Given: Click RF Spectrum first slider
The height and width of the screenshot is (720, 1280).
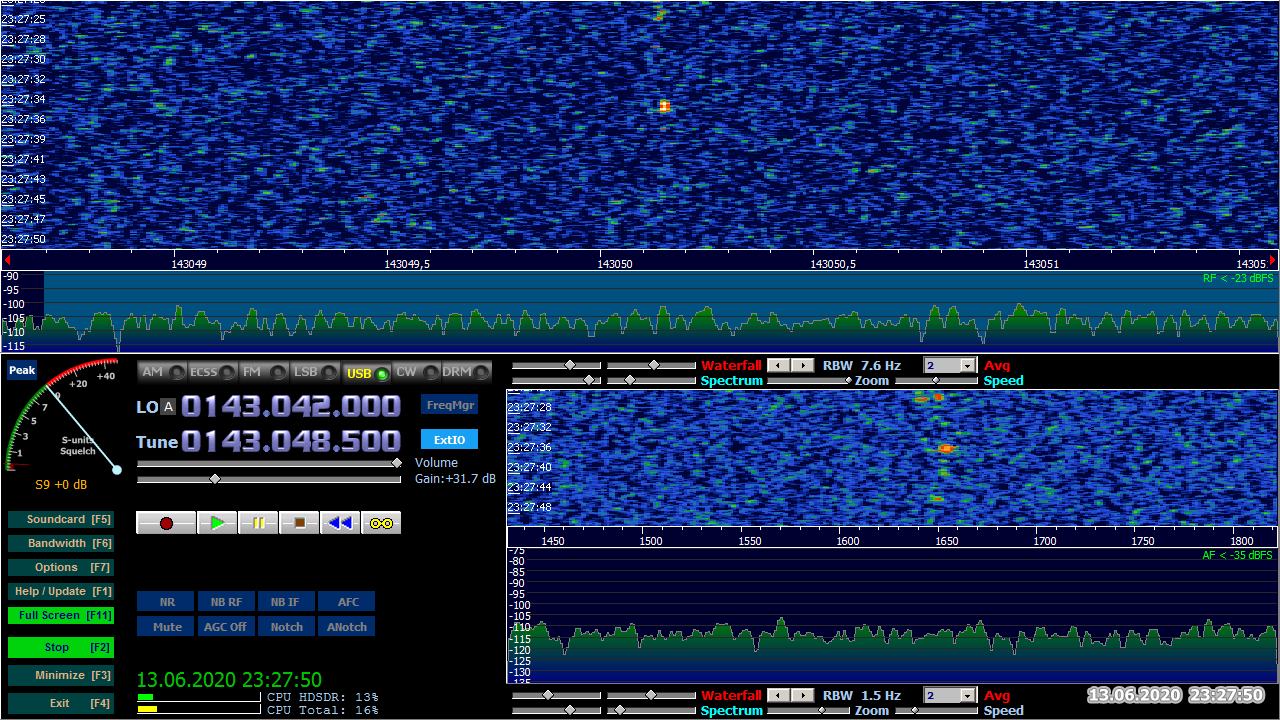Looking at the screenshot, I should (x=557, y=380).
